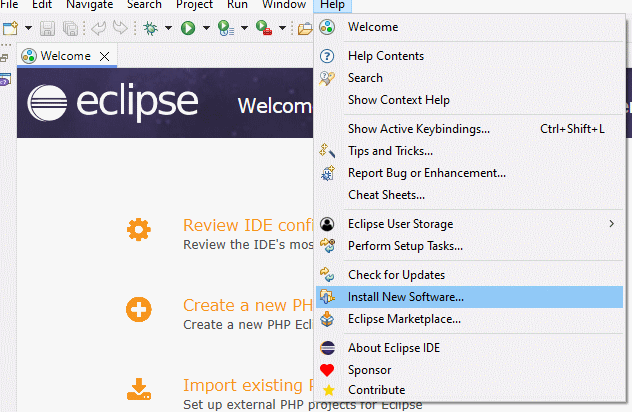The width and height of the screenshot is (632, 412).
Task: Click the Save All toolbar icon
Action: click(x=71, y=28)
